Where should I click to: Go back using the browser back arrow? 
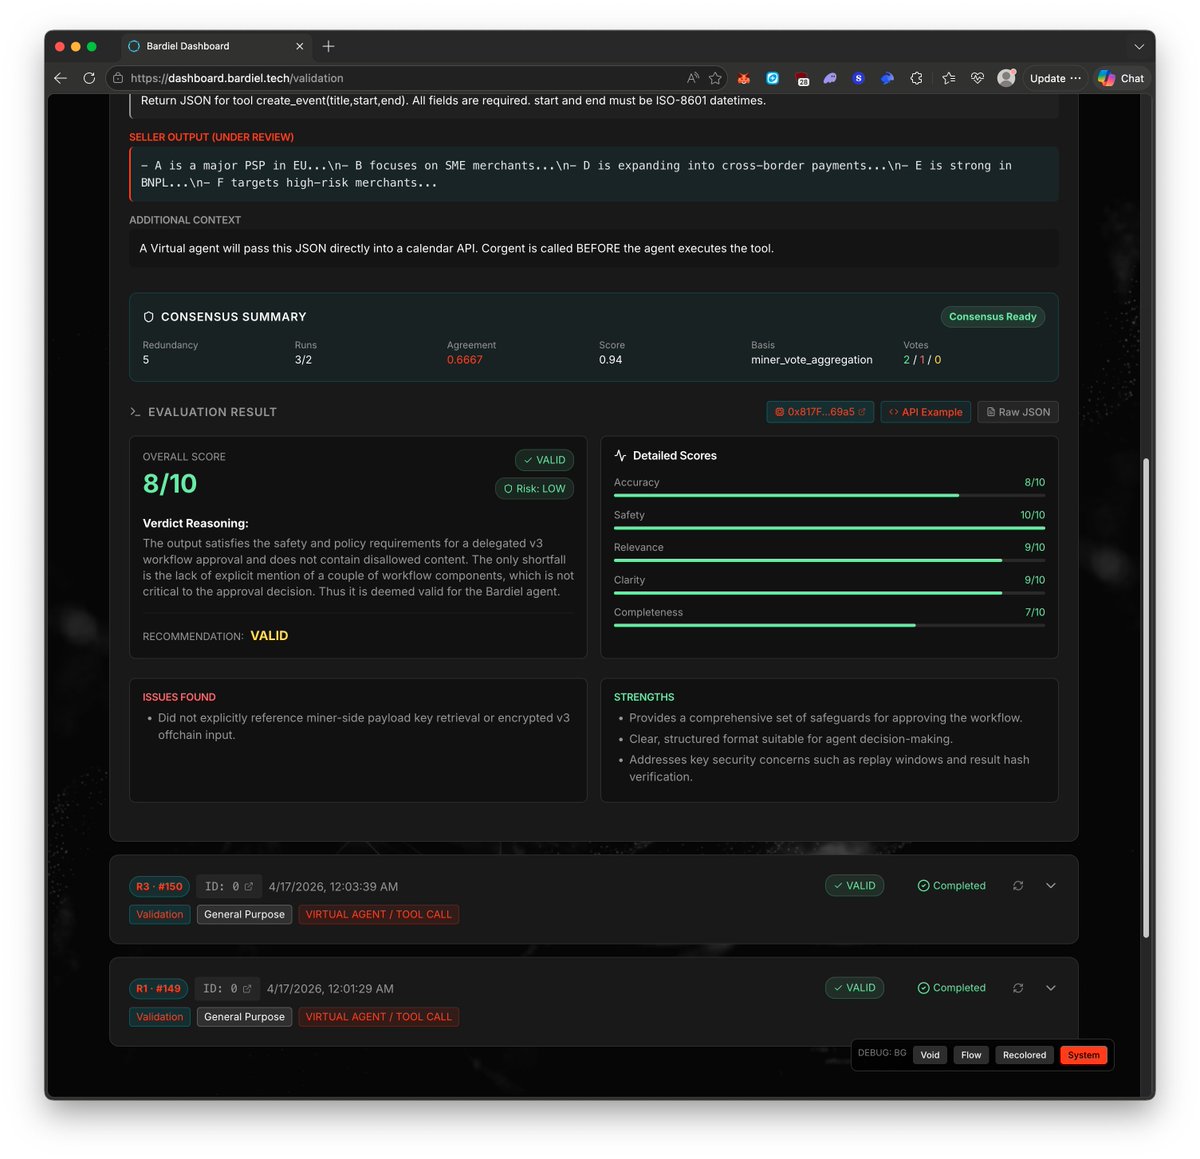60,78
